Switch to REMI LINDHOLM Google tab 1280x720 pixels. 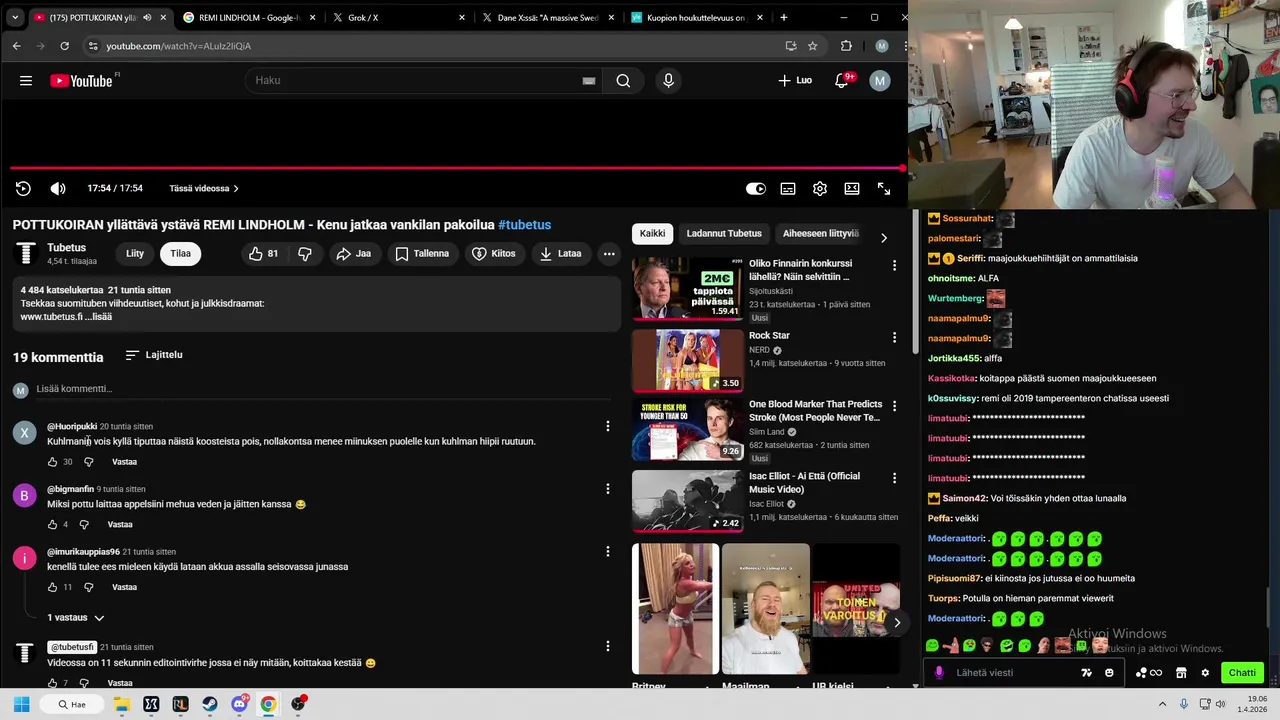tap(249, 17)
